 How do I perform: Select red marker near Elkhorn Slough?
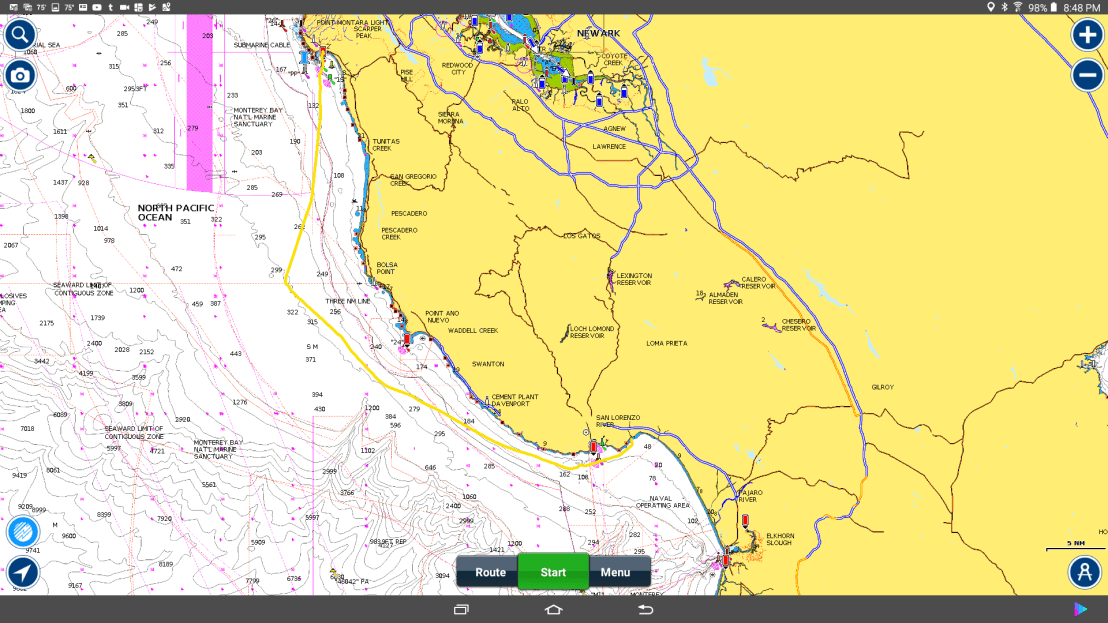click(745, 520)
